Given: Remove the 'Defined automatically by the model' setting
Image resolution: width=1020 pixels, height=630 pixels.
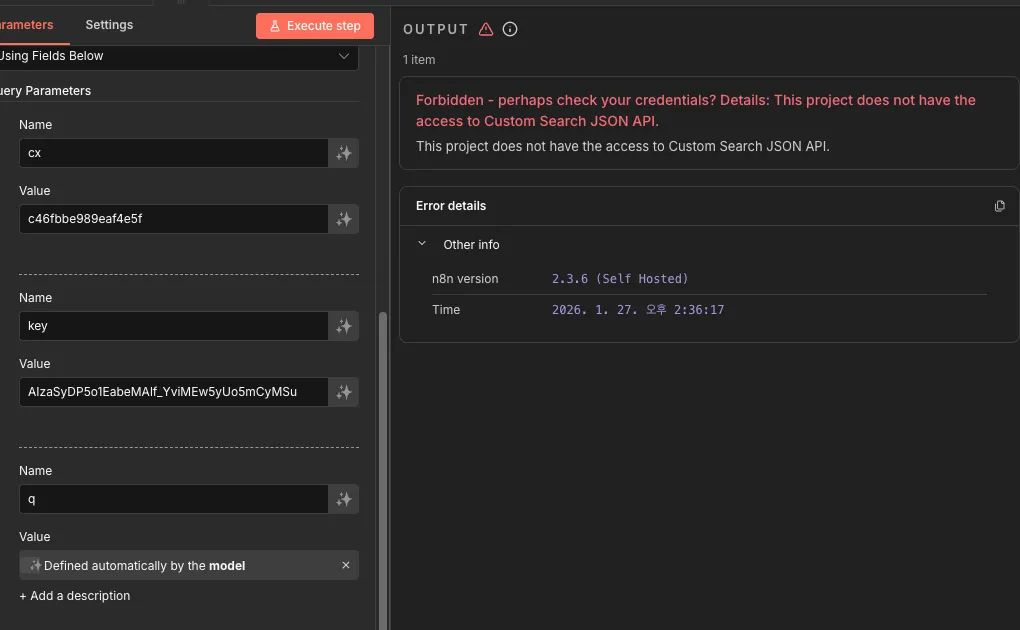Looking at the screenshot, I should [x=346, y=565].
